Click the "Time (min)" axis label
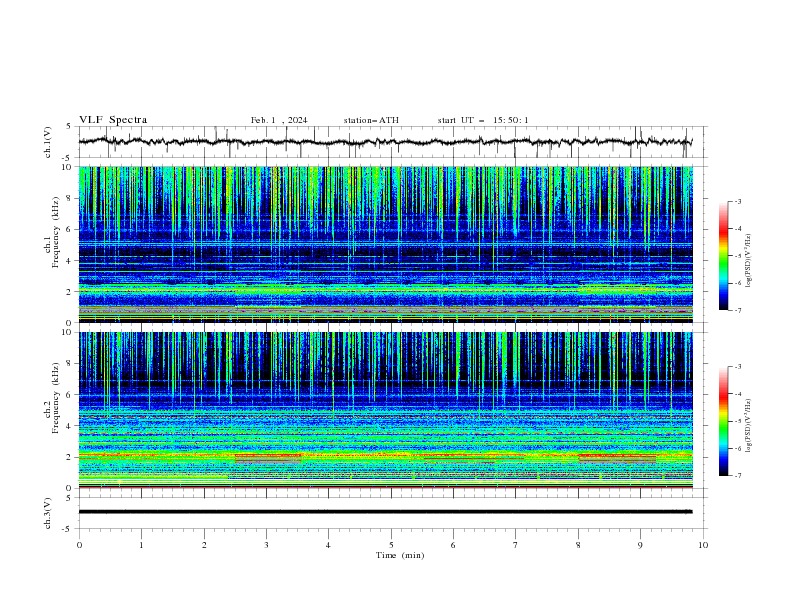The width and height of the screenshot is (792, 612). [400, 555]
